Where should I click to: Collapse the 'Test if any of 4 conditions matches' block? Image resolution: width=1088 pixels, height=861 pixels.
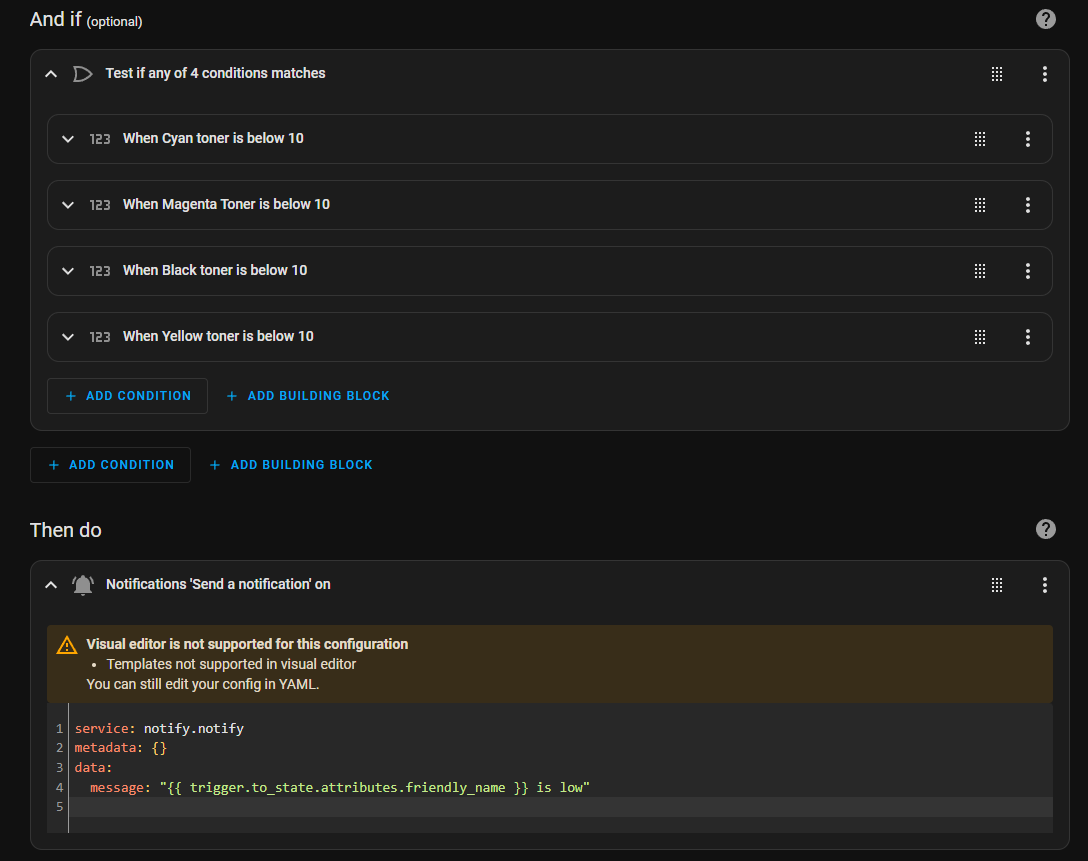tap(51, 73)
